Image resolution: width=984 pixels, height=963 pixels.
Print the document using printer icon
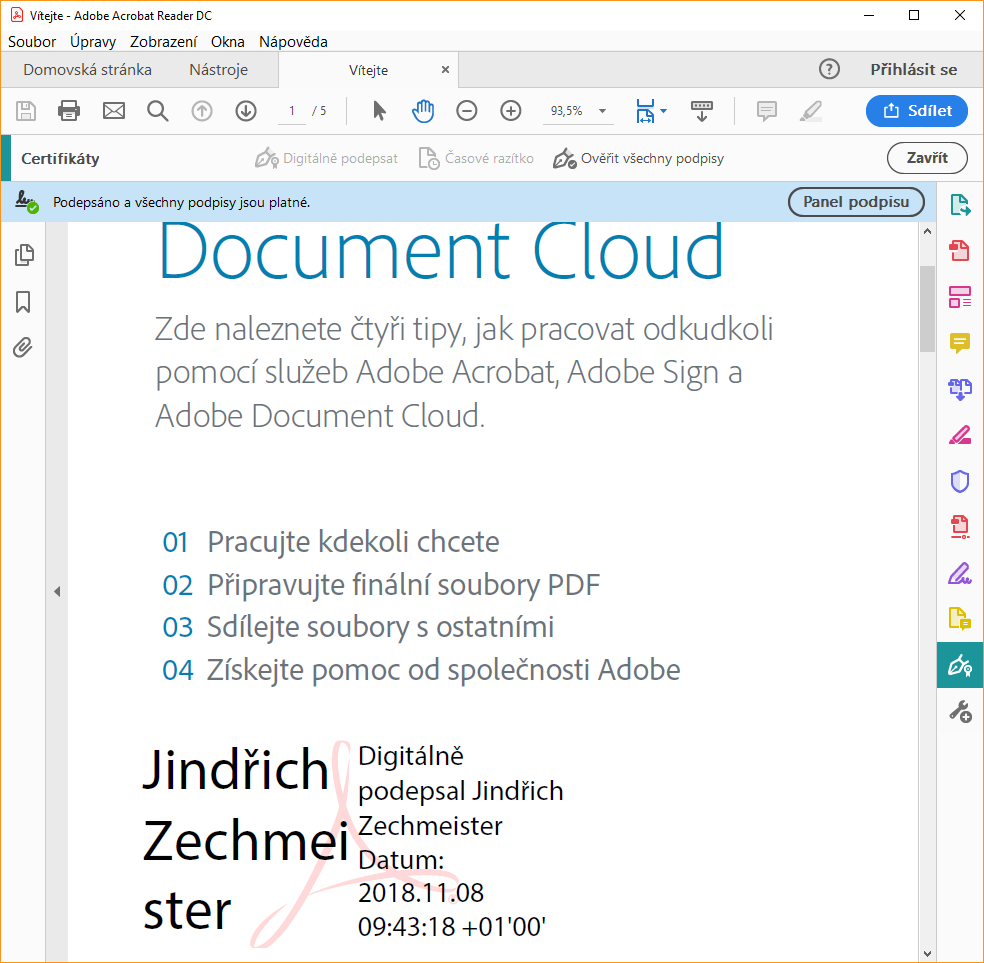click(69, 111)
